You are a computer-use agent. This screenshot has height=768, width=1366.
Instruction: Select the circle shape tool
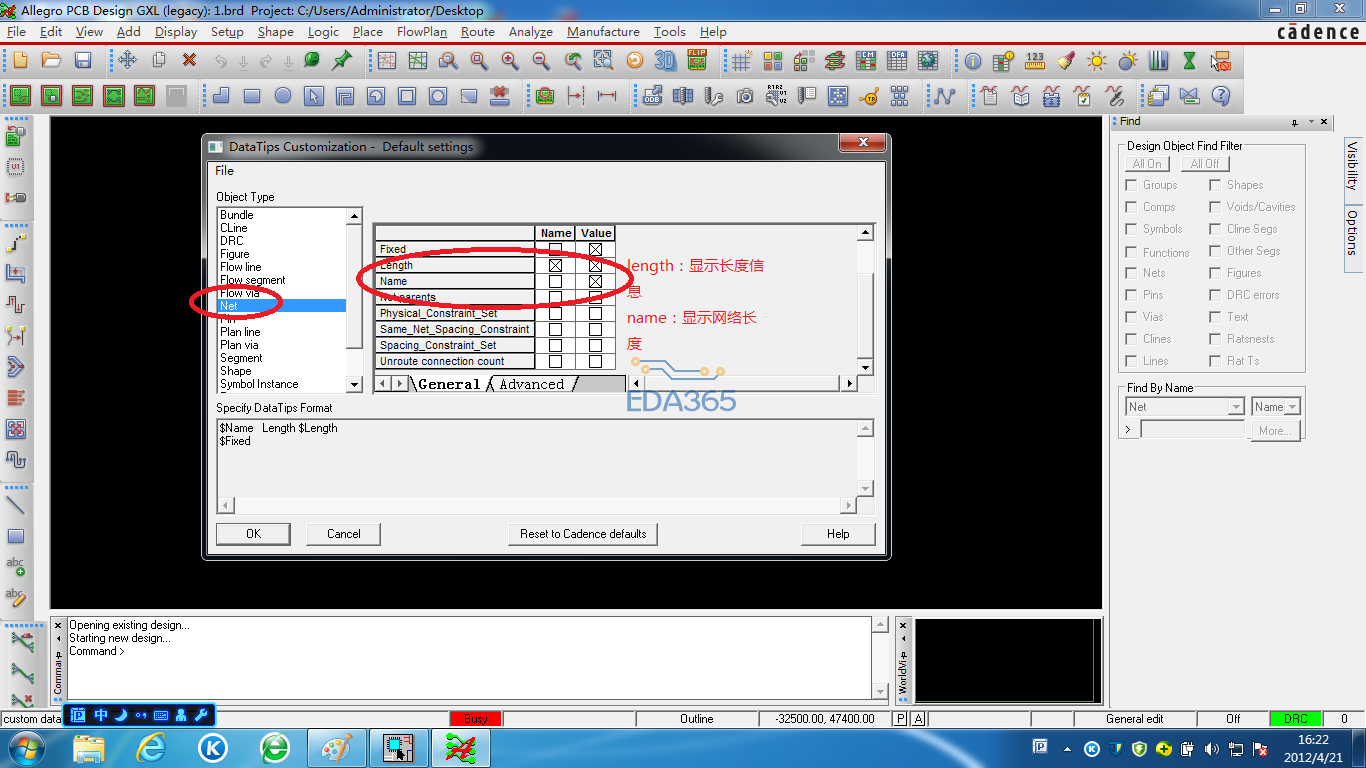click(283, 96)
